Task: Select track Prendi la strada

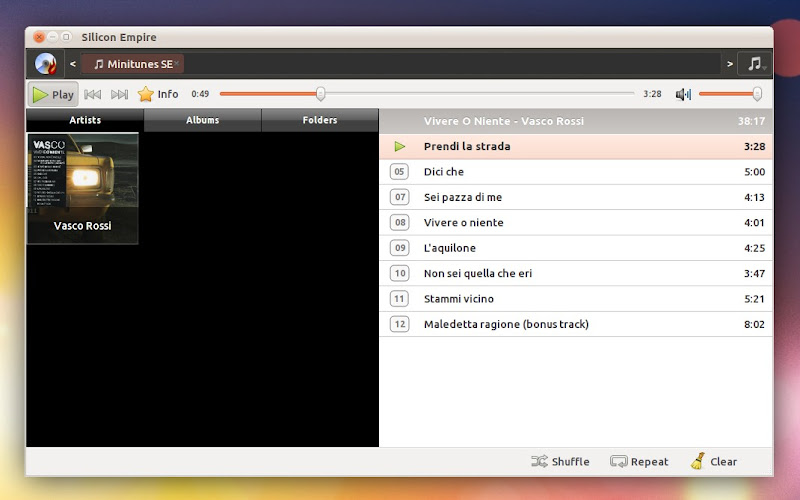Action: point(576,146)
